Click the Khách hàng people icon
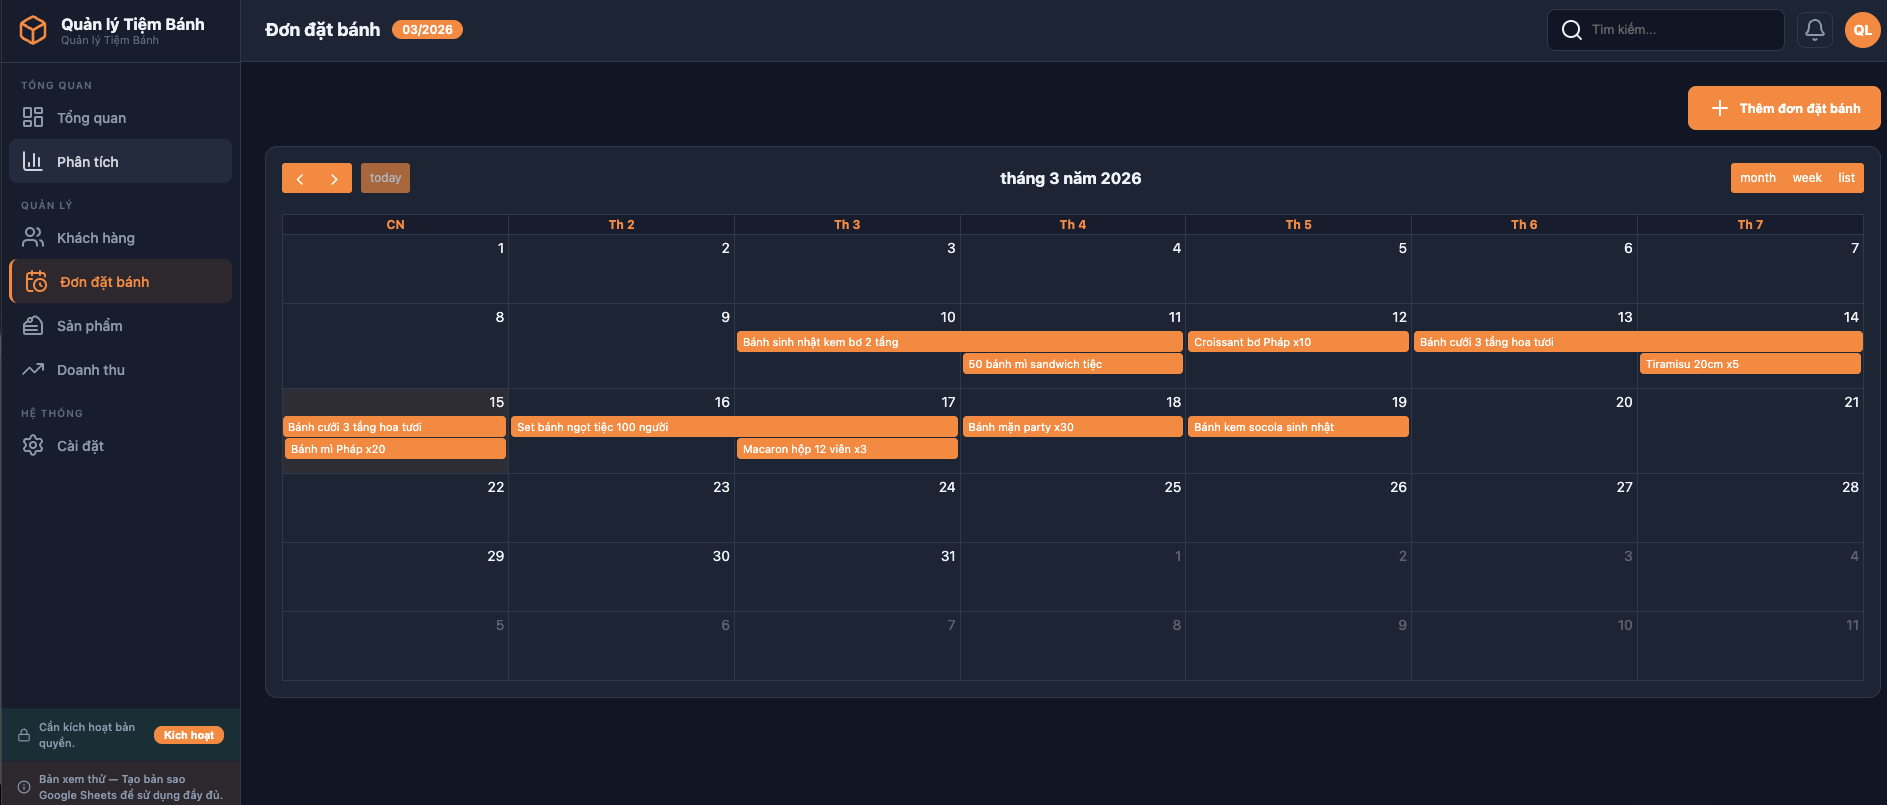 click(33, 238)
